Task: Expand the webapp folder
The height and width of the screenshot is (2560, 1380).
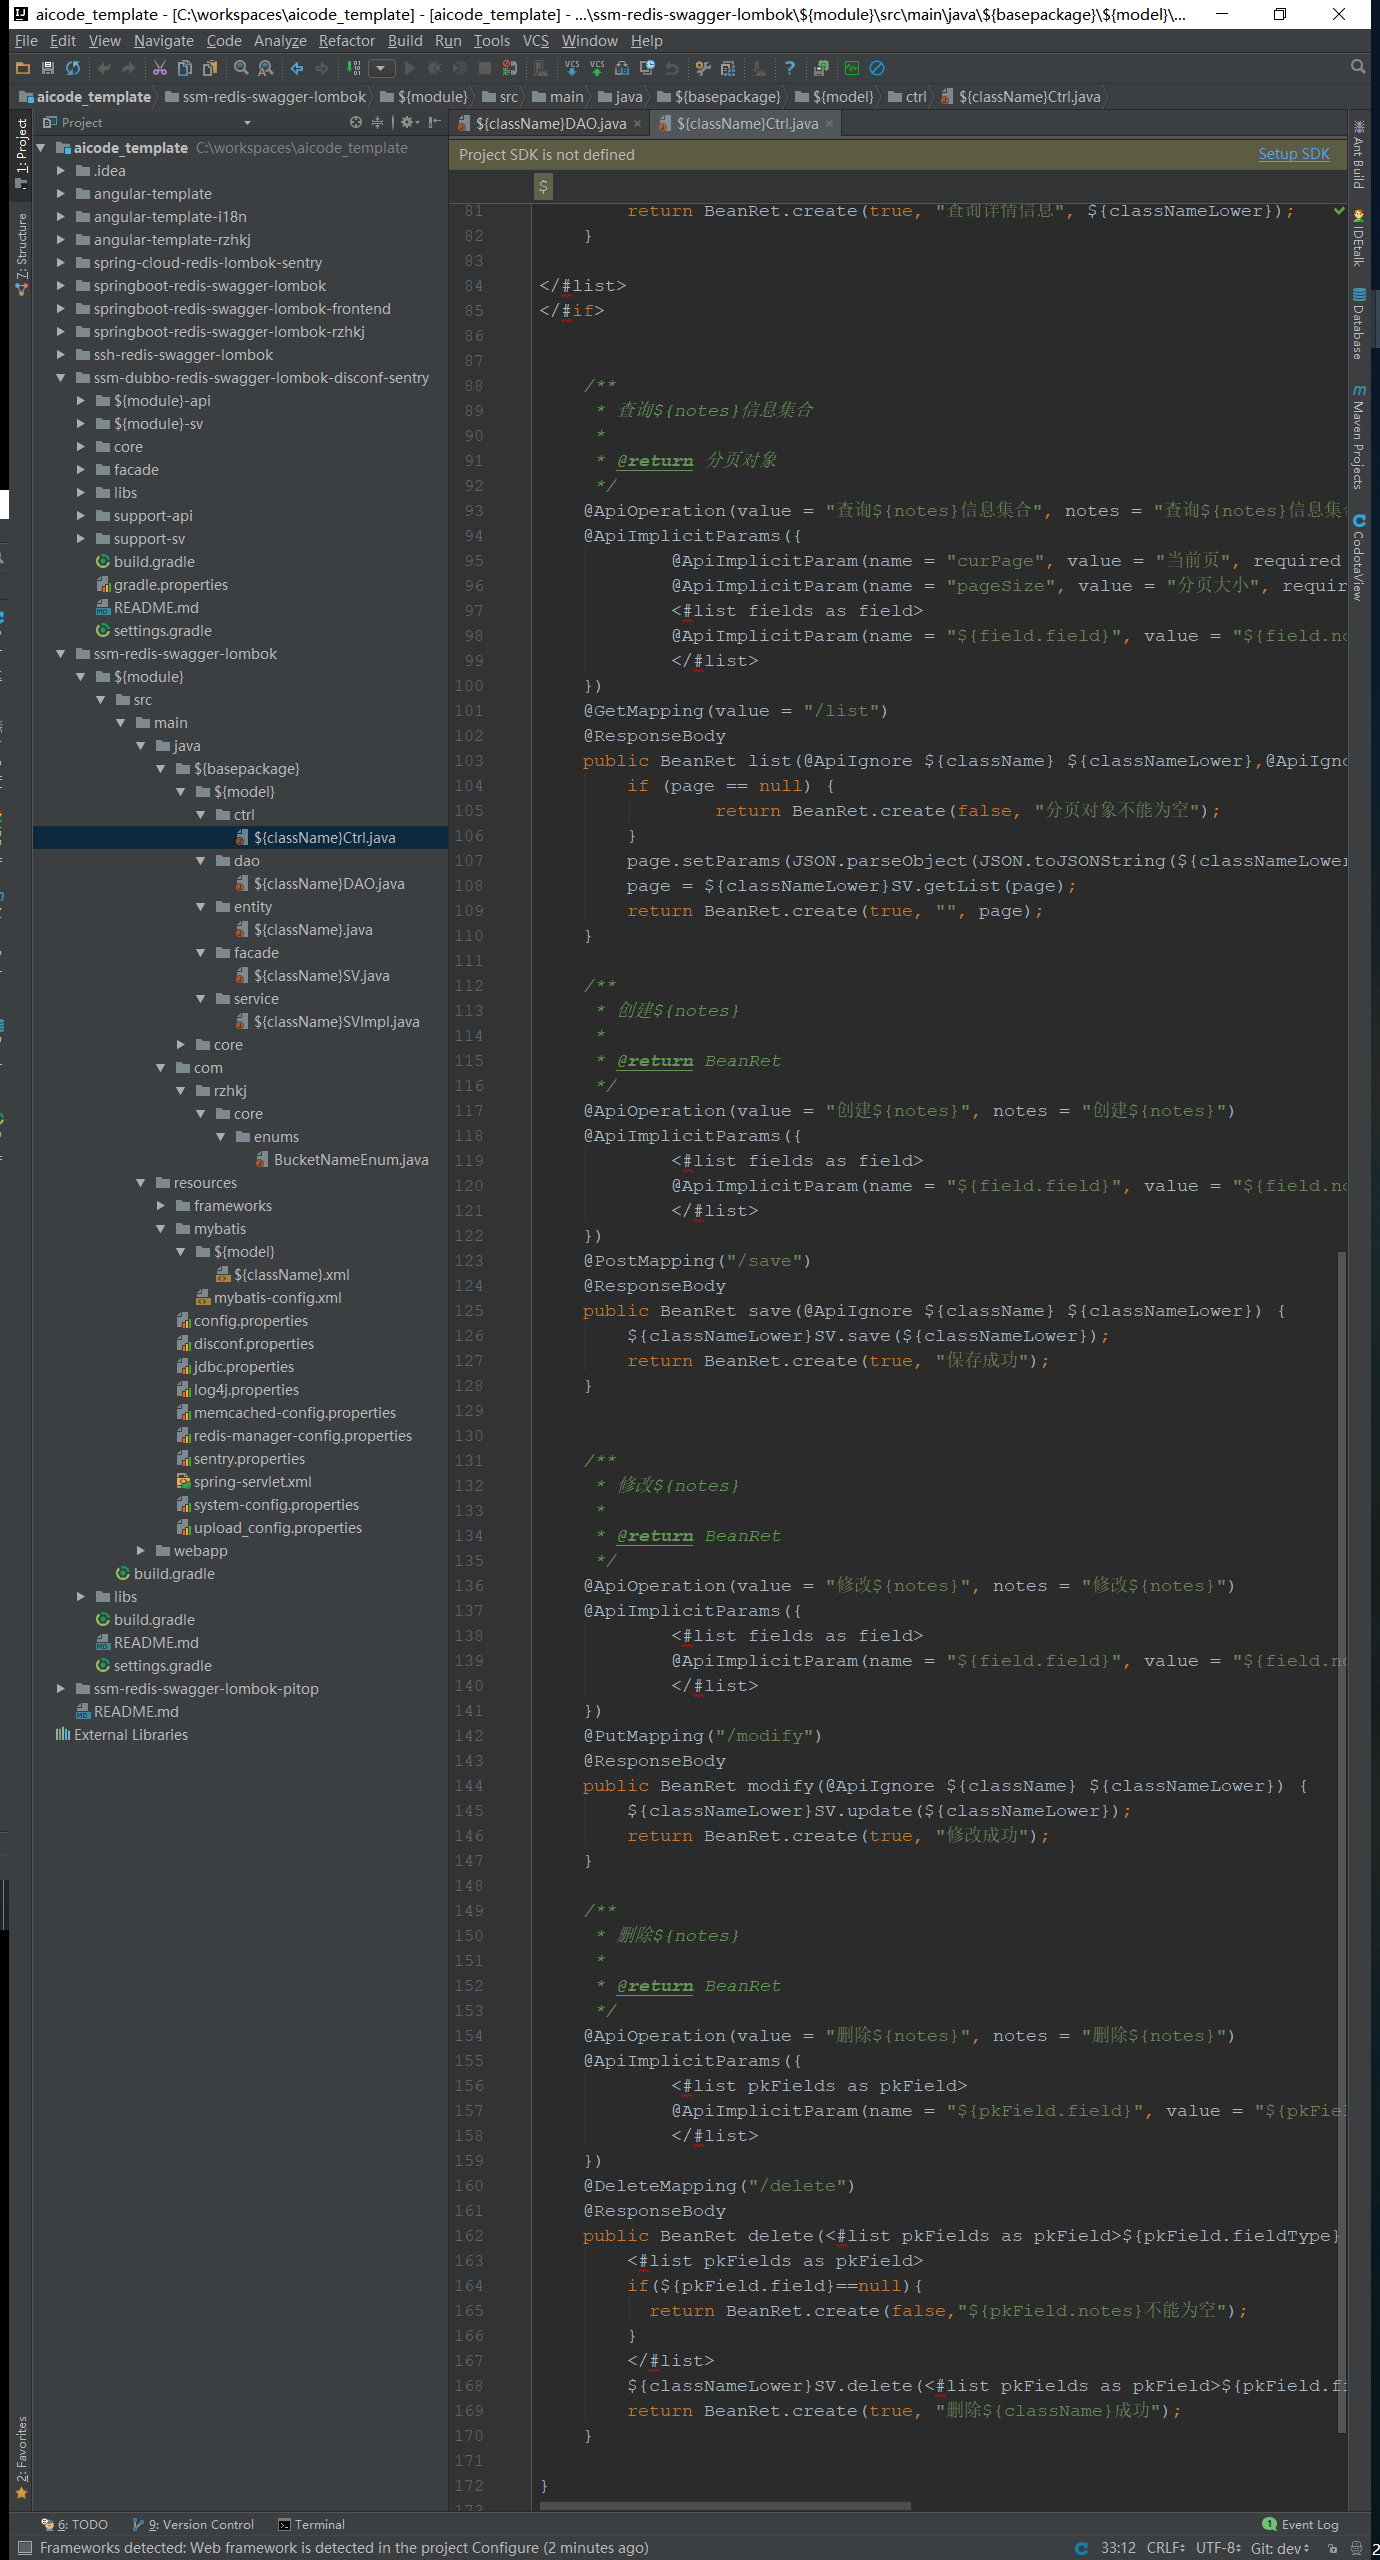Action: point(140,1550)
